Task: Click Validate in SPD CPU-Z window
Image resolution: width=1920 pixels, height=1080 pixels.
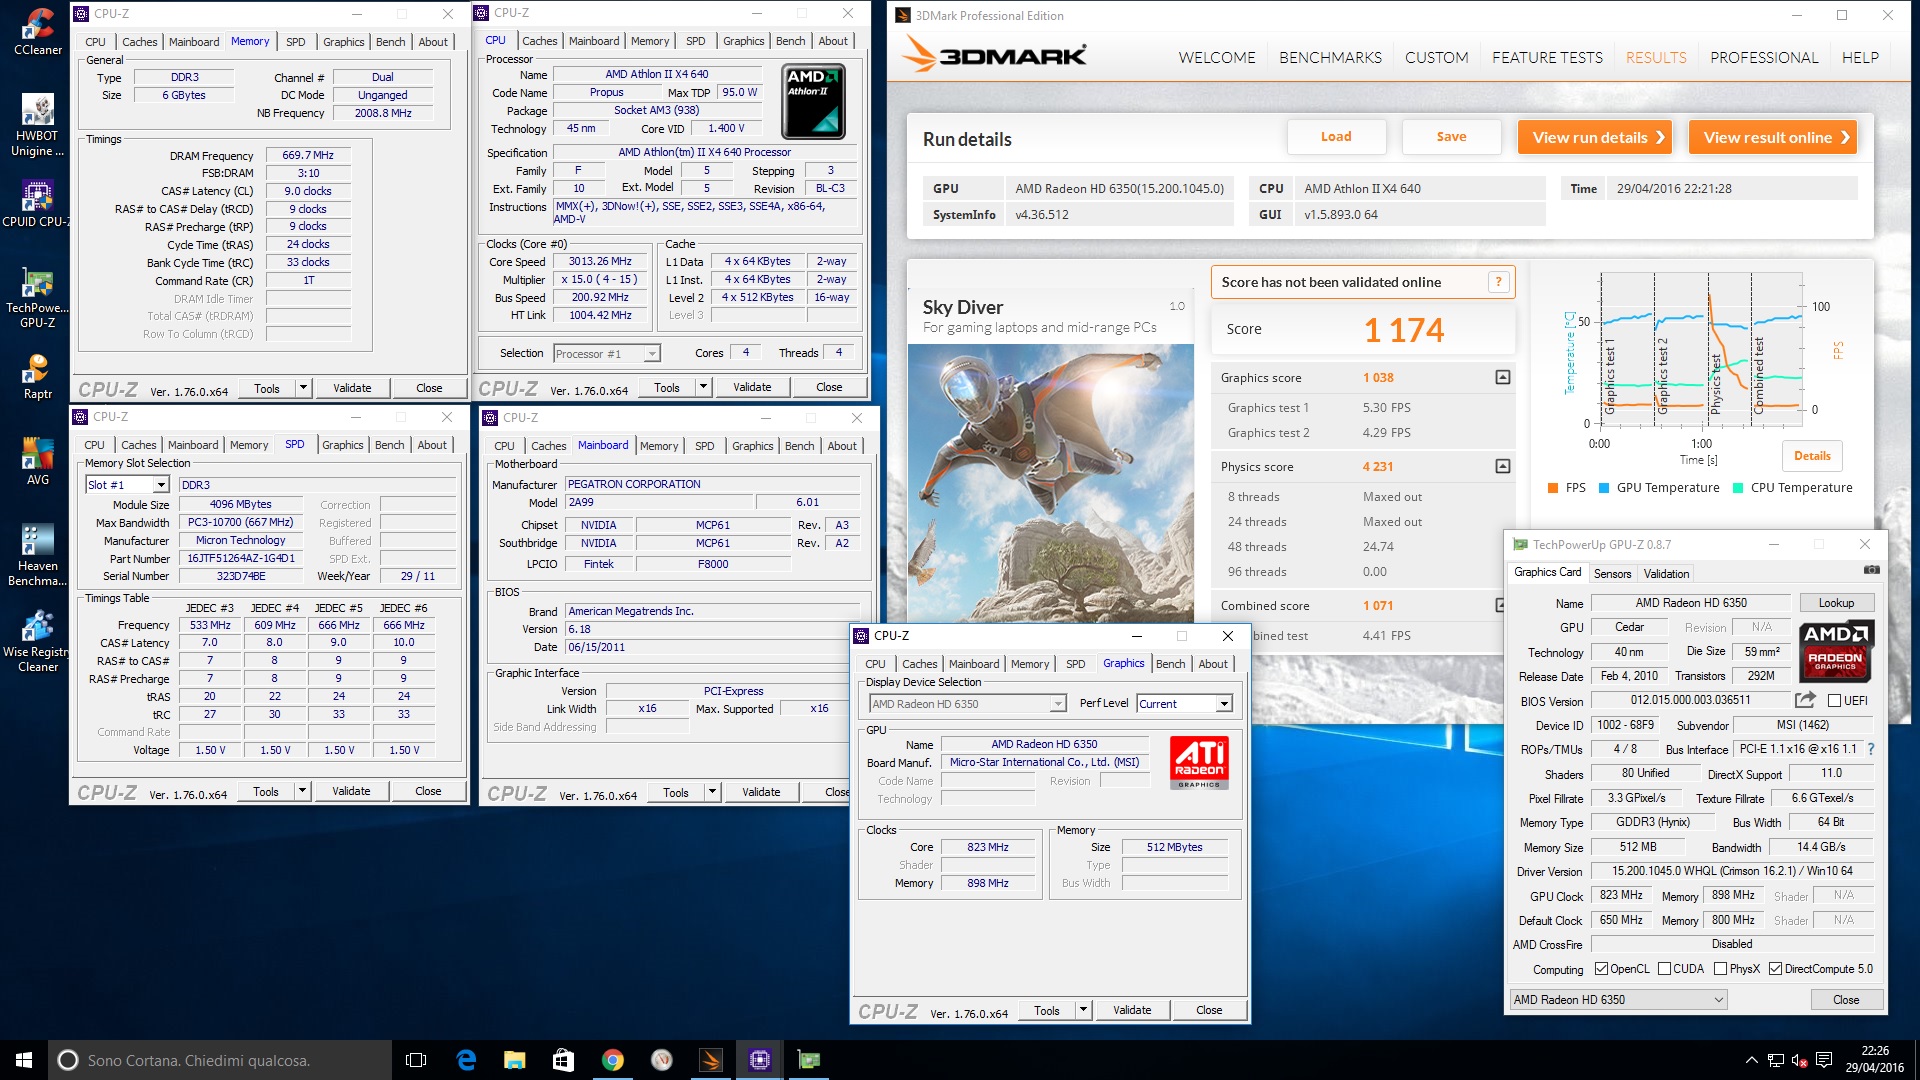Action: click(351, 791)
